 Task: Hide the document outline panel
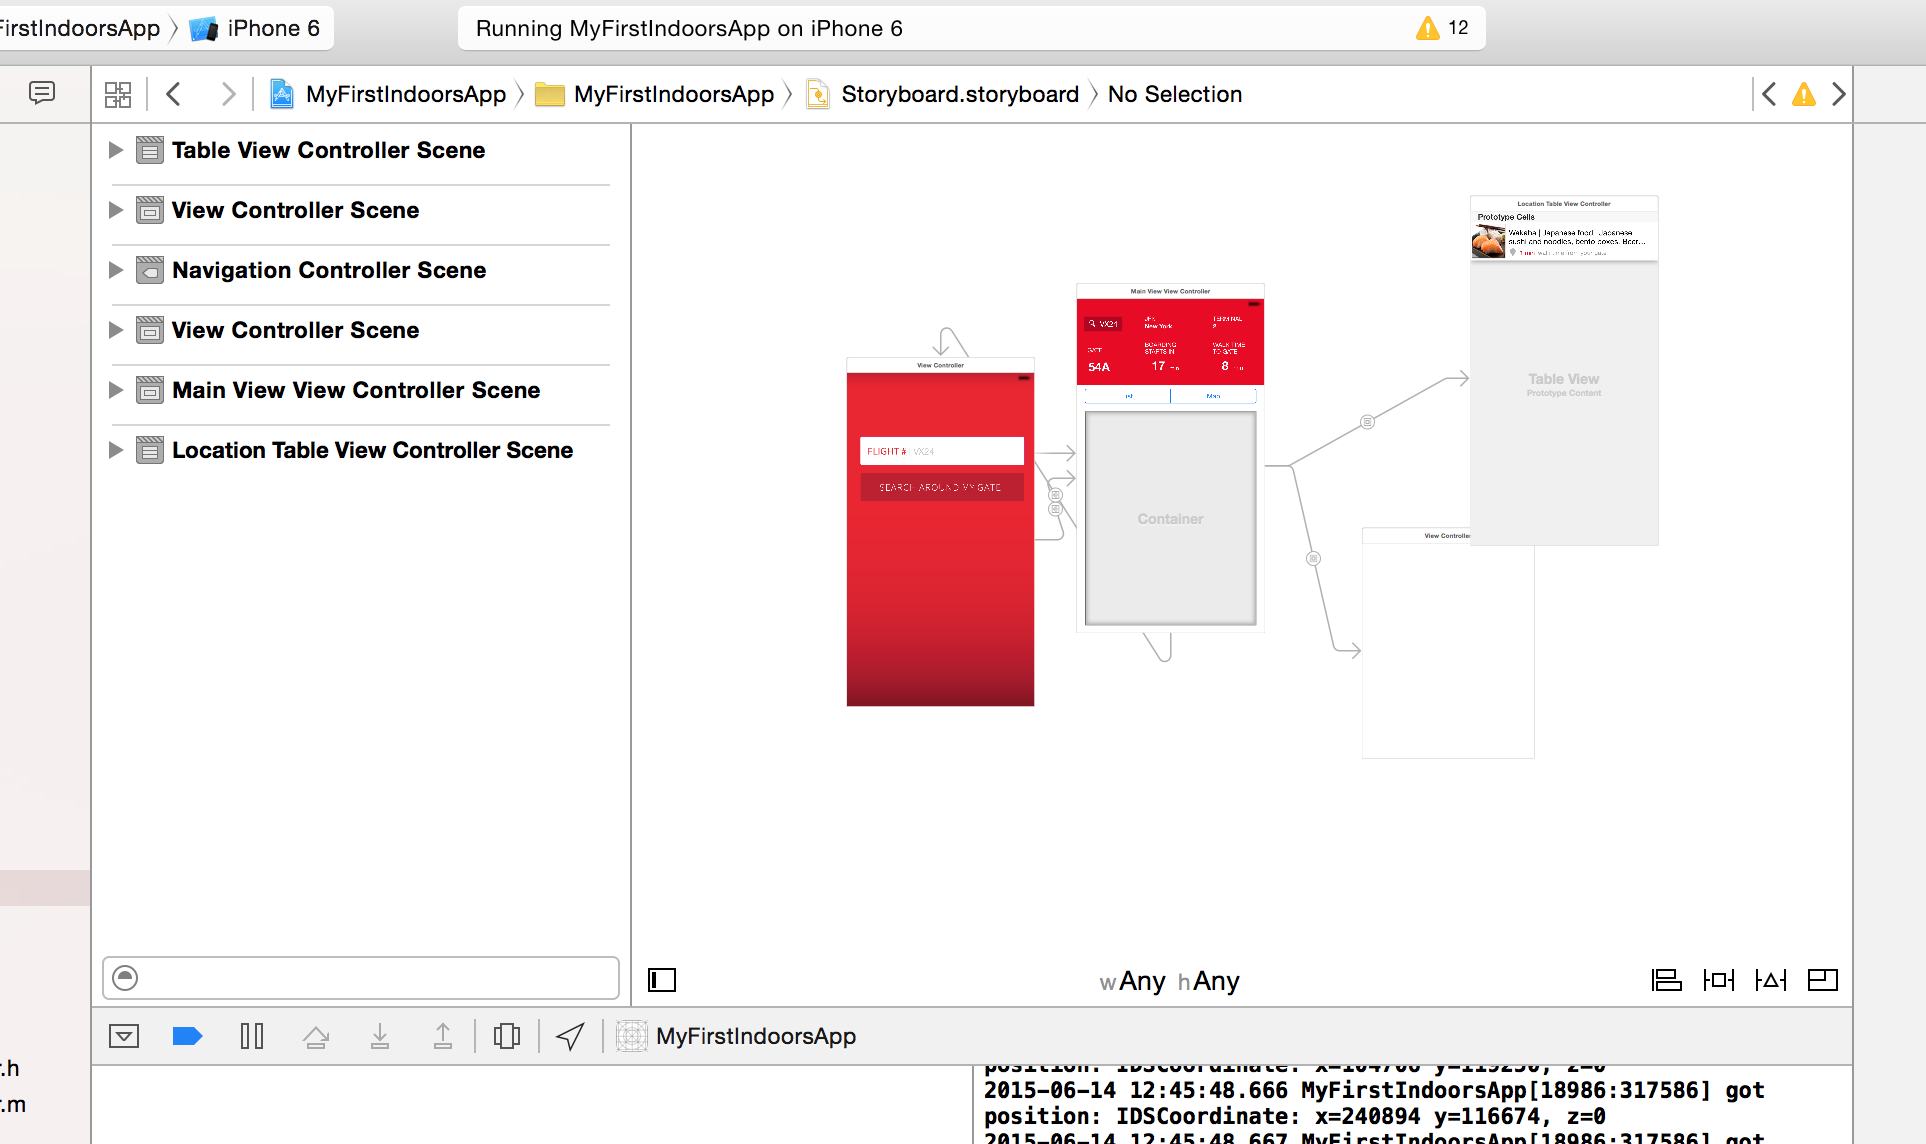pyautogui.click(x=662, y=980)
